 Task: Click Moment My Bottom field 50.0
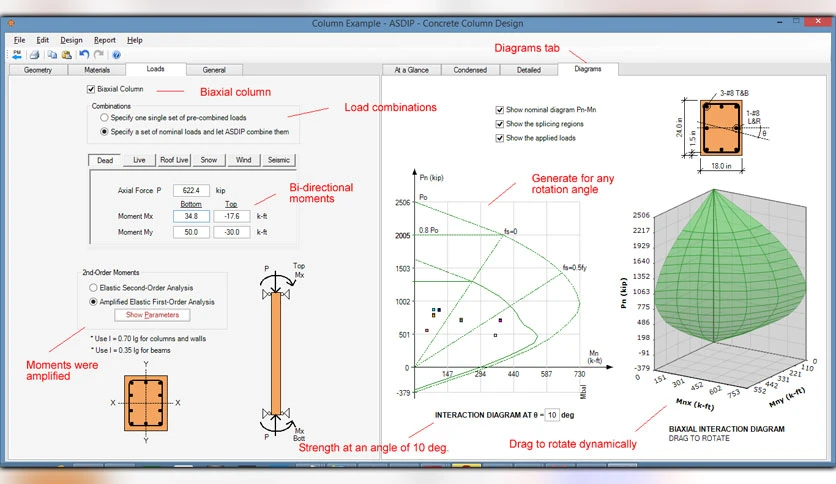[x=191, y=232]
